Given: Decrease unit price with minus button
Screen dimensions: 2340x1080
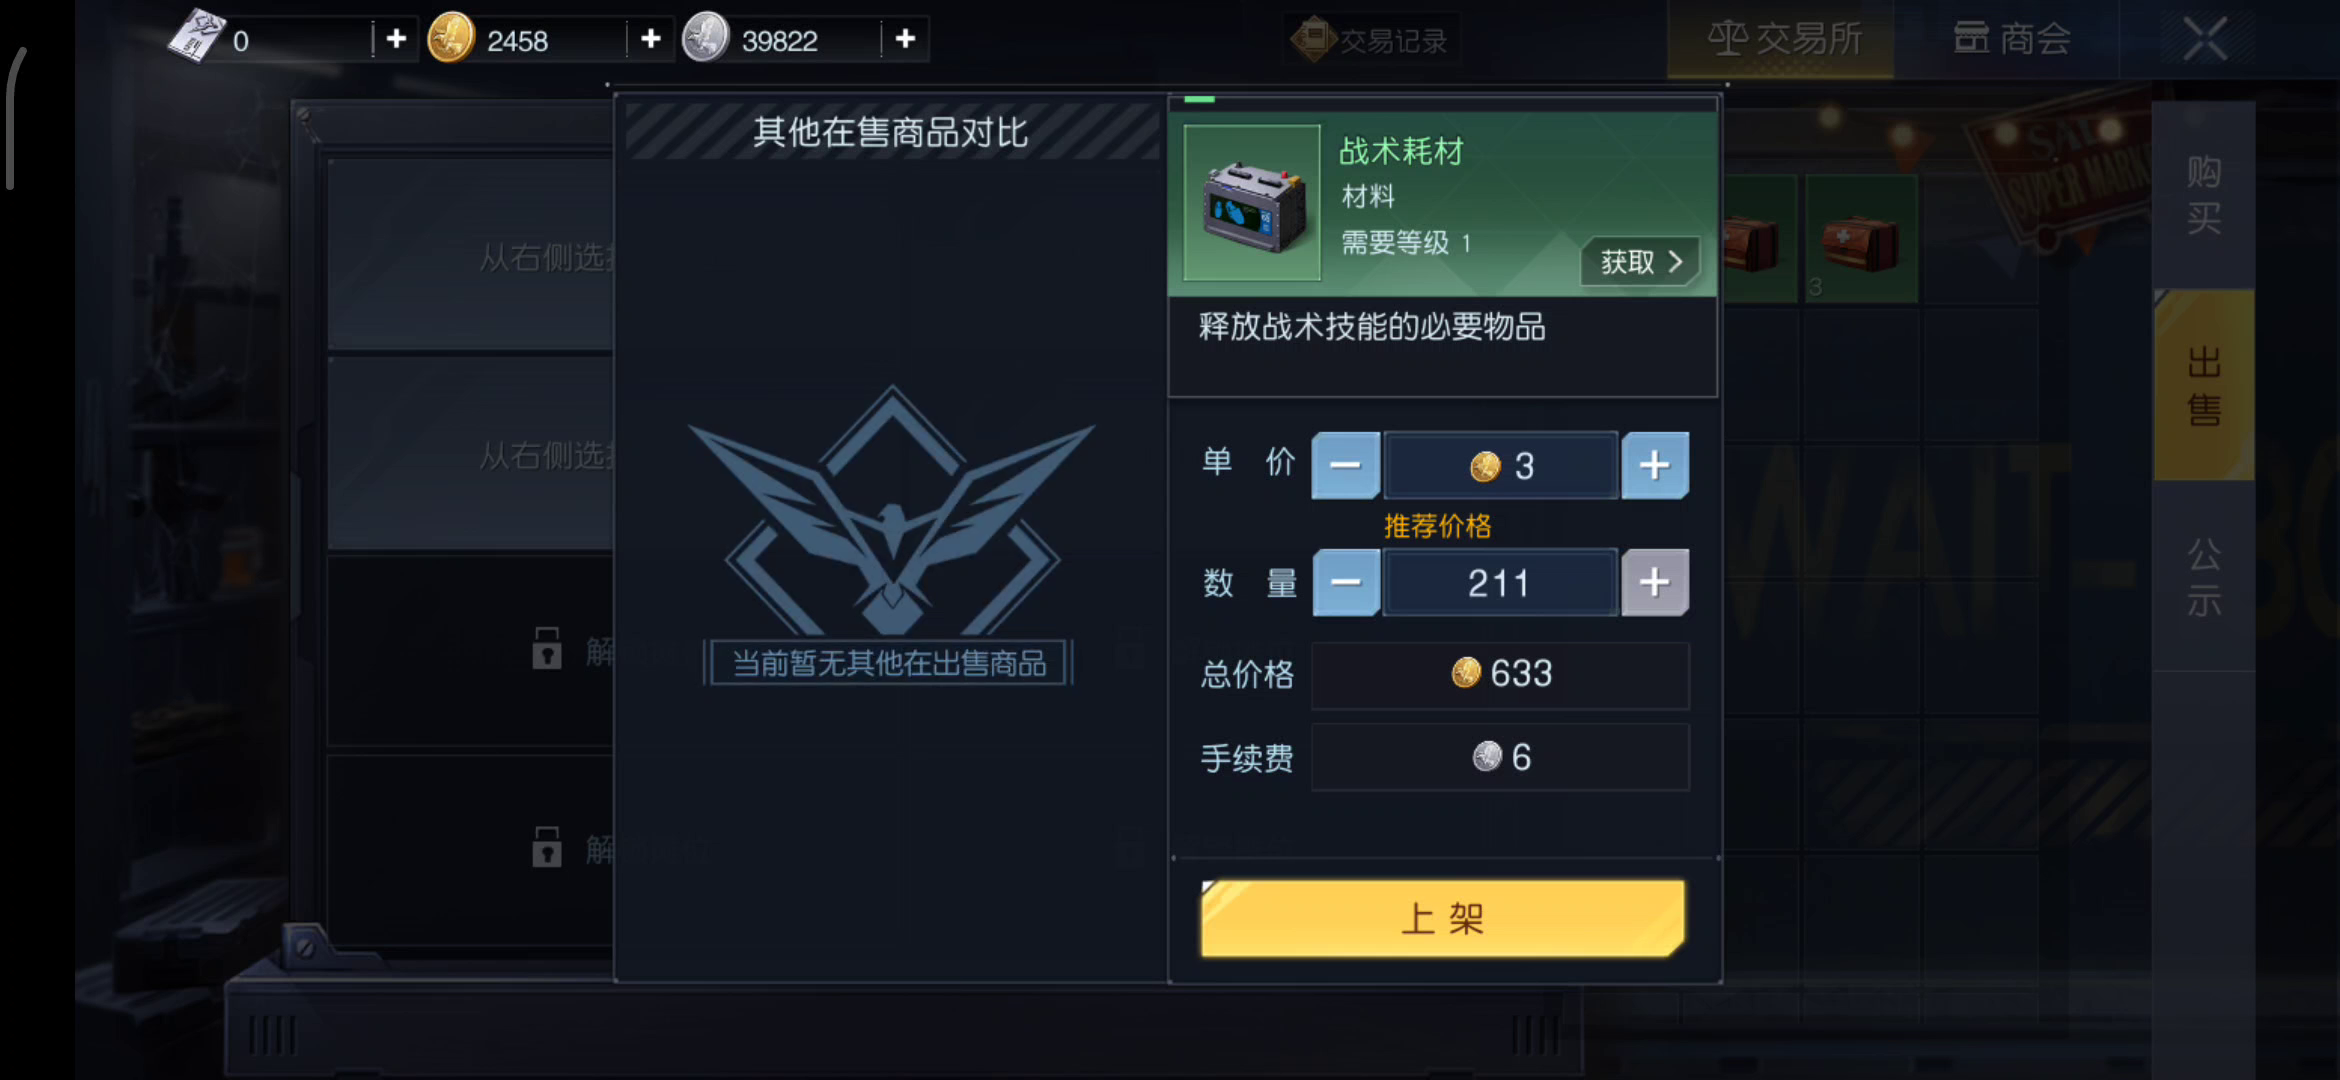Looking at the screenshot, I should (1346, 465).
